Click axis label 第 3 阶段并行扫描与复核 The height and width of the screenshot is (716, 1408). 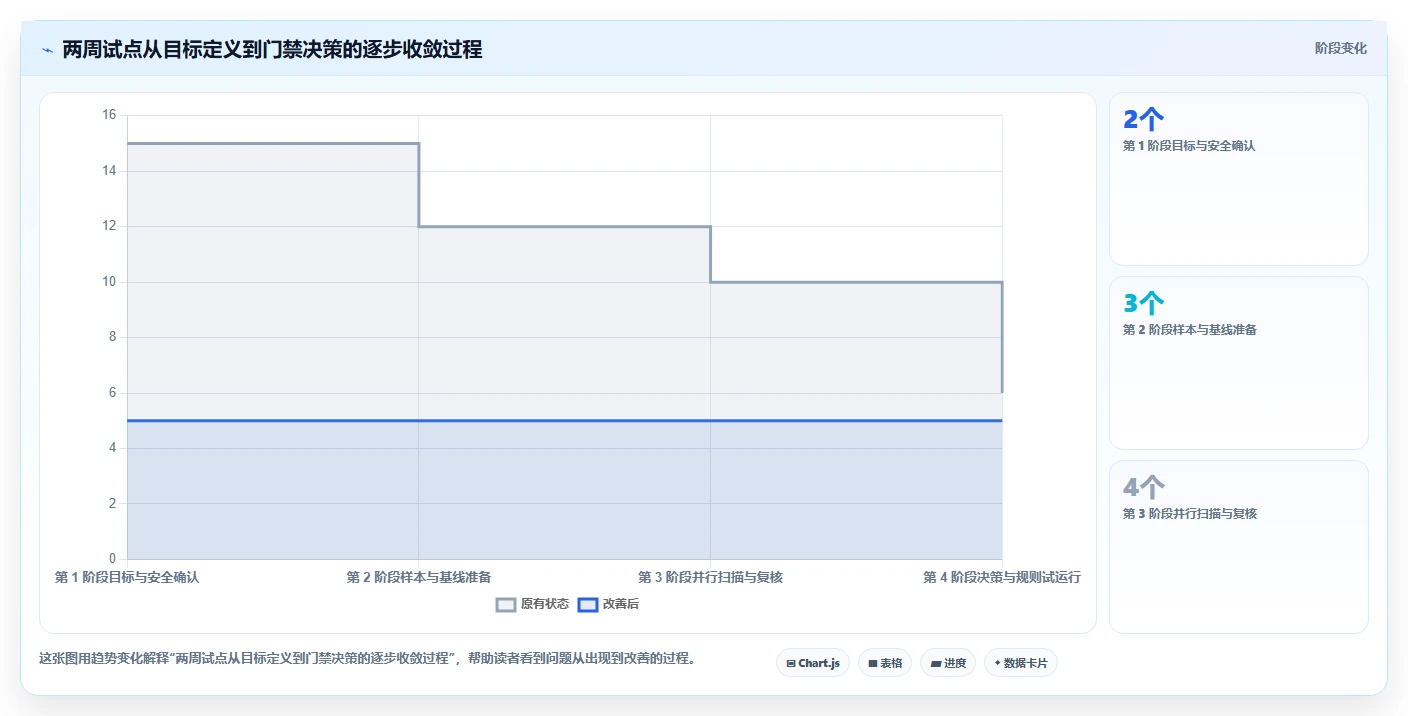click(711, 577)
